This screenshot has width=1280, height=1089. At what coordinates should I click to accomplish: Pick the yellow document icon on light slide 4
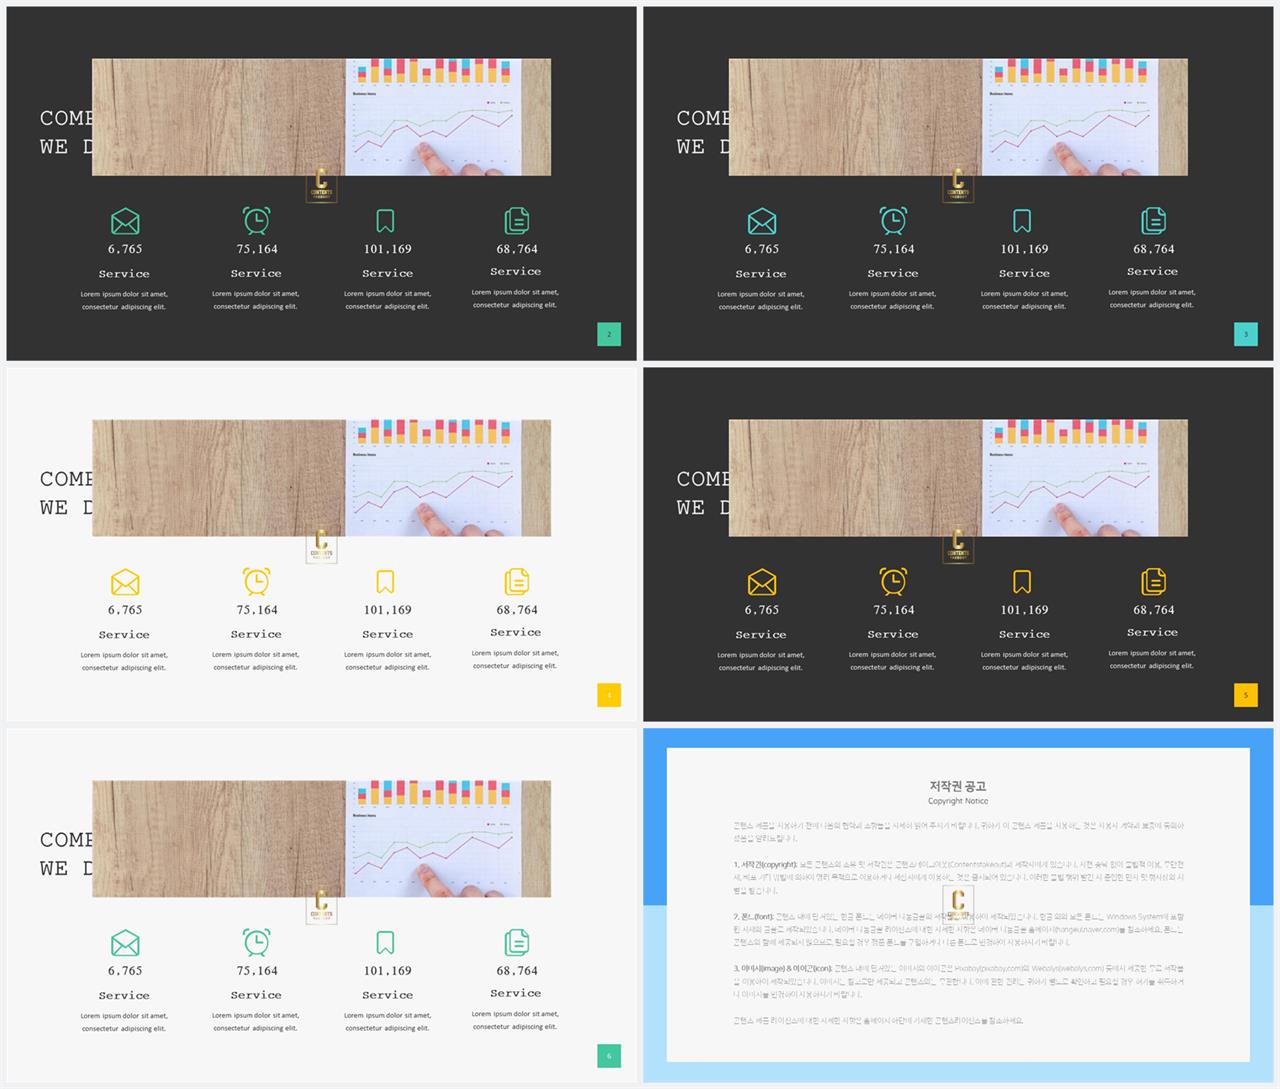[517, 581]
